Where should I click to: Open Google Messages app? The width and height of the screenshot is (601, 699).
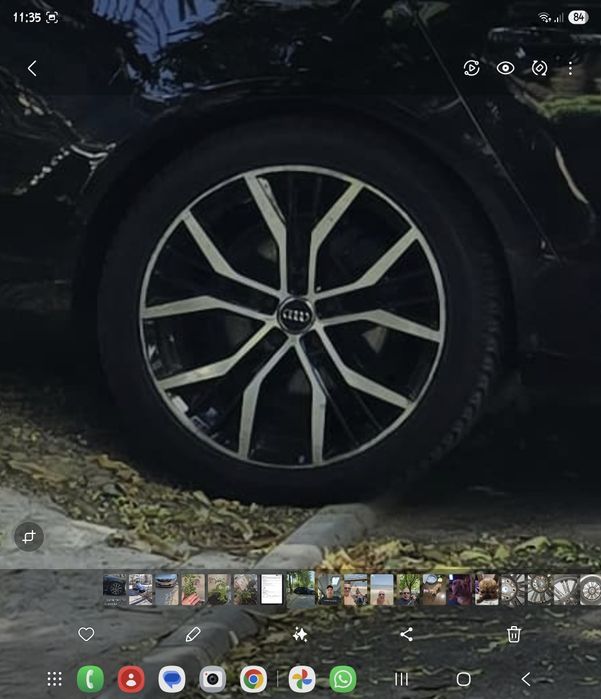point(172,679)
